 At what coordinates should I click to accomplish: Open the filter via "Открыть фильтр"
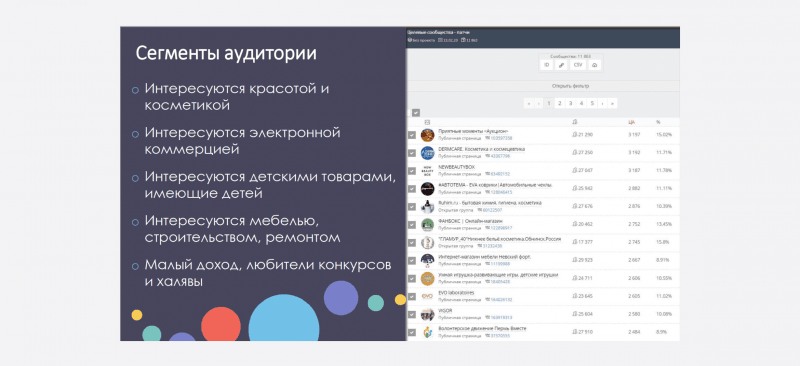(x=570, y=86)
